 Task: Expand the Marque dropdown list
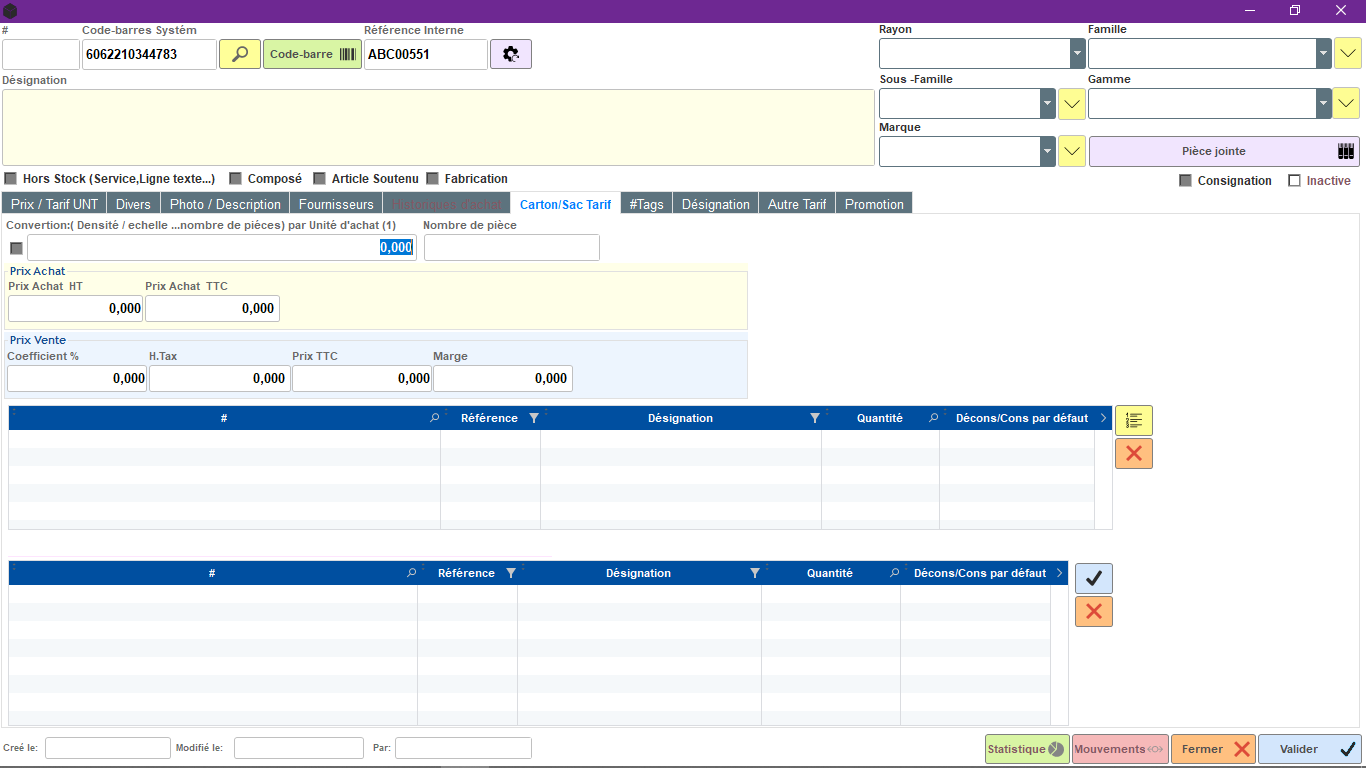pyautogui.click(x=1048, y=151)
